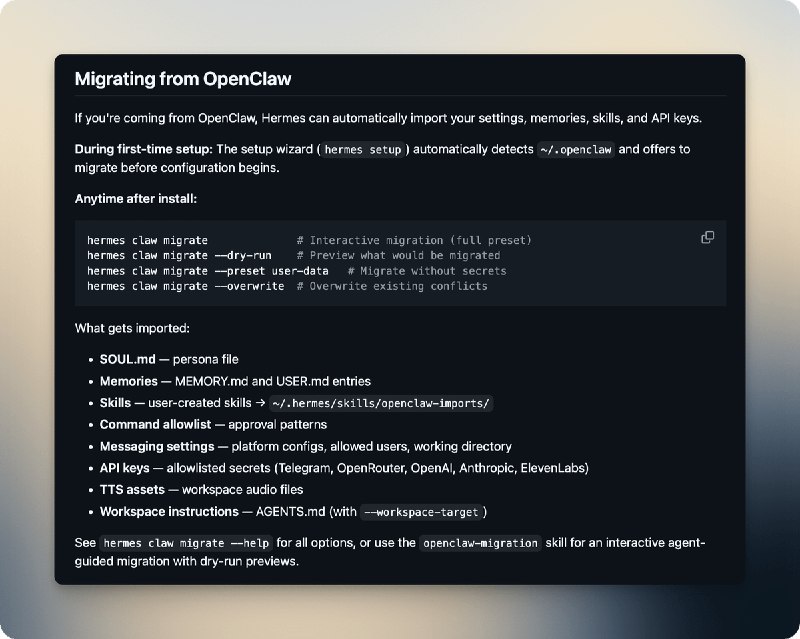Click the "Memories" bullet item
800x639 pixels.
click(129, 381)
